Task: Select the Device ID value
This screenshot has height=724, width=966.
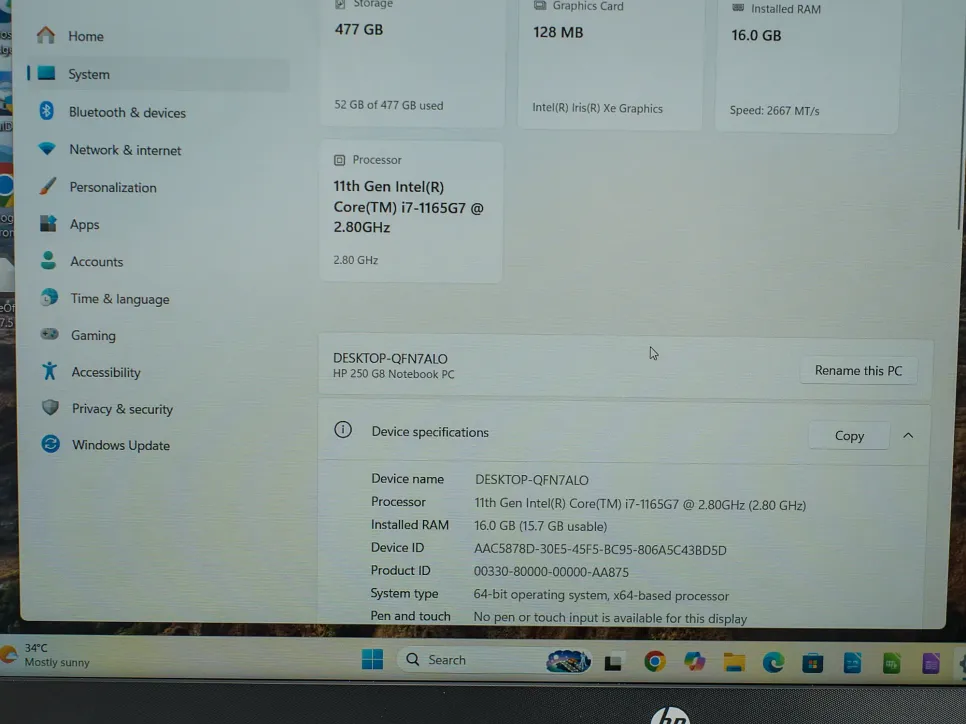Action: 600,550
